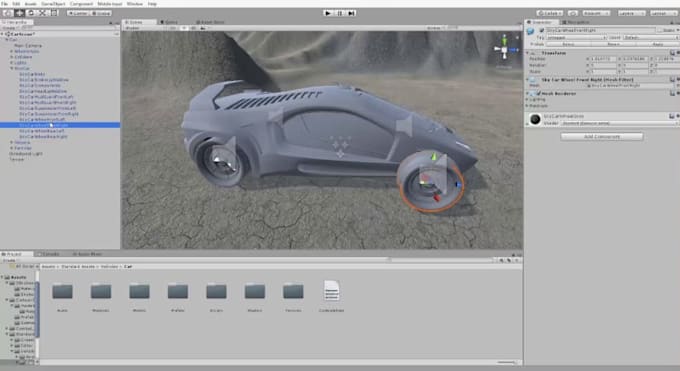Click the Project icon size slider
The height and width of the screenshot is (371, 680).
[x=507, y=362]
